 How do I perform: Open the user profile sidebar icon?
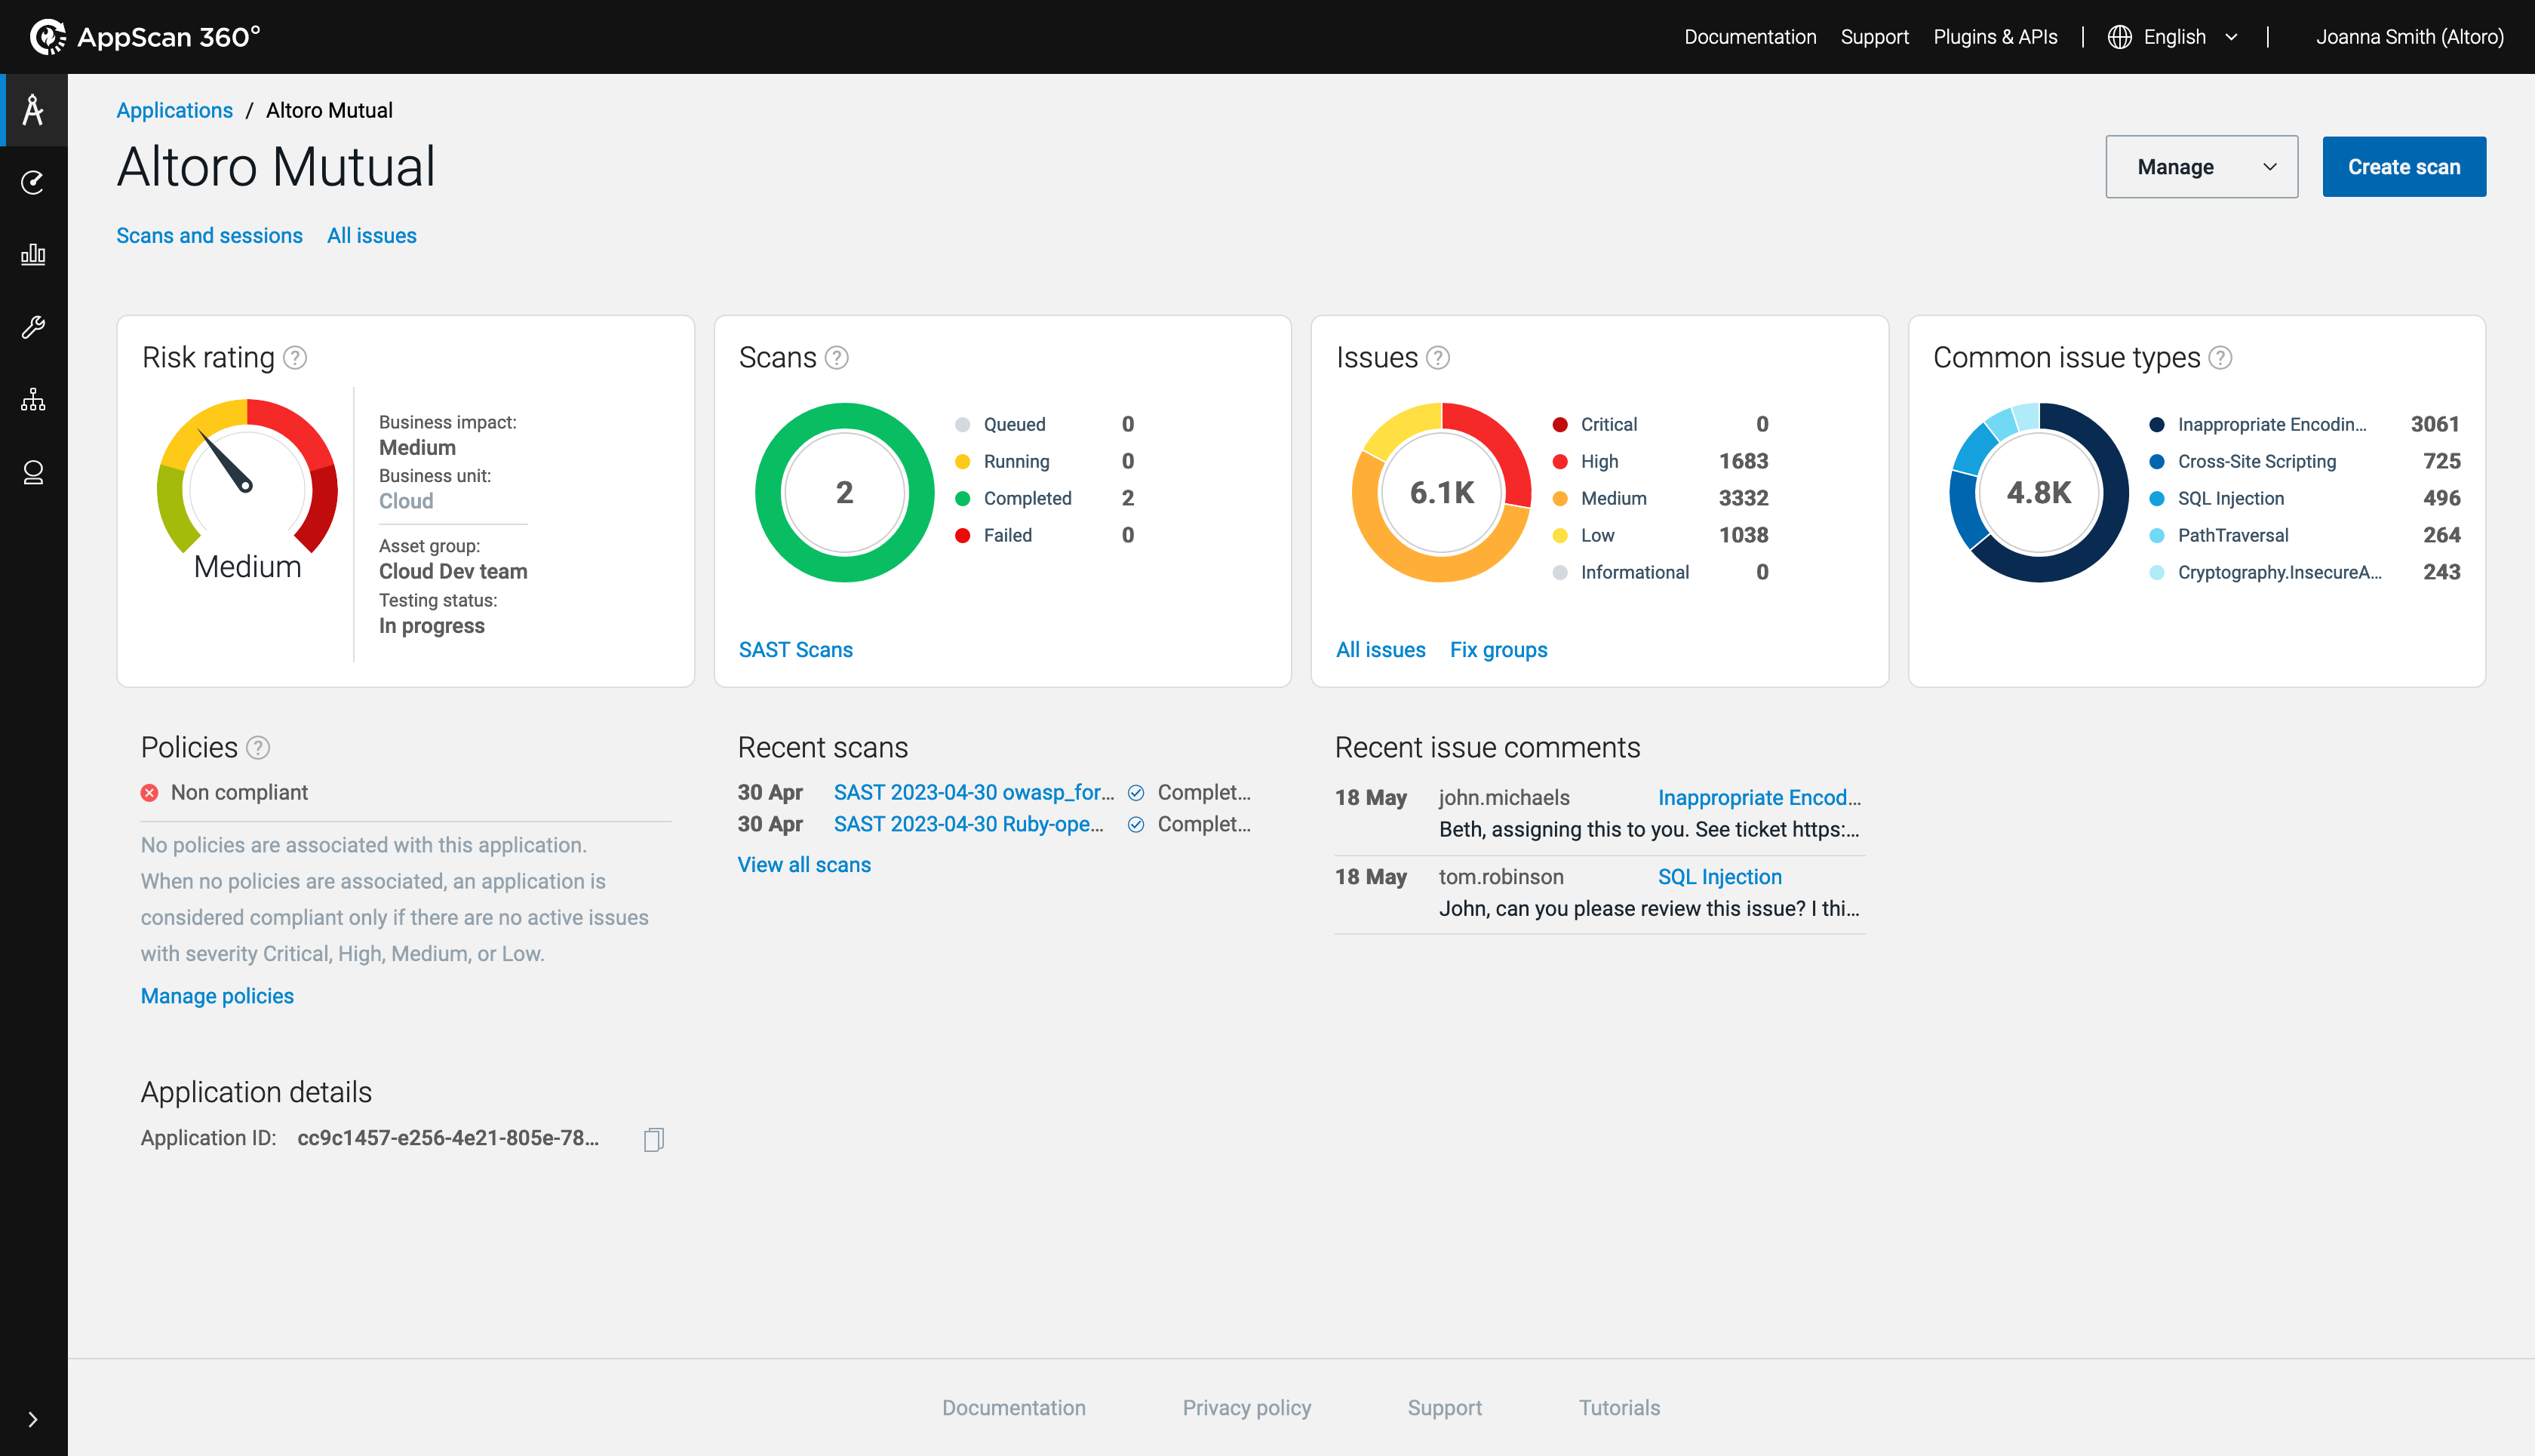[x=33, y=473]
